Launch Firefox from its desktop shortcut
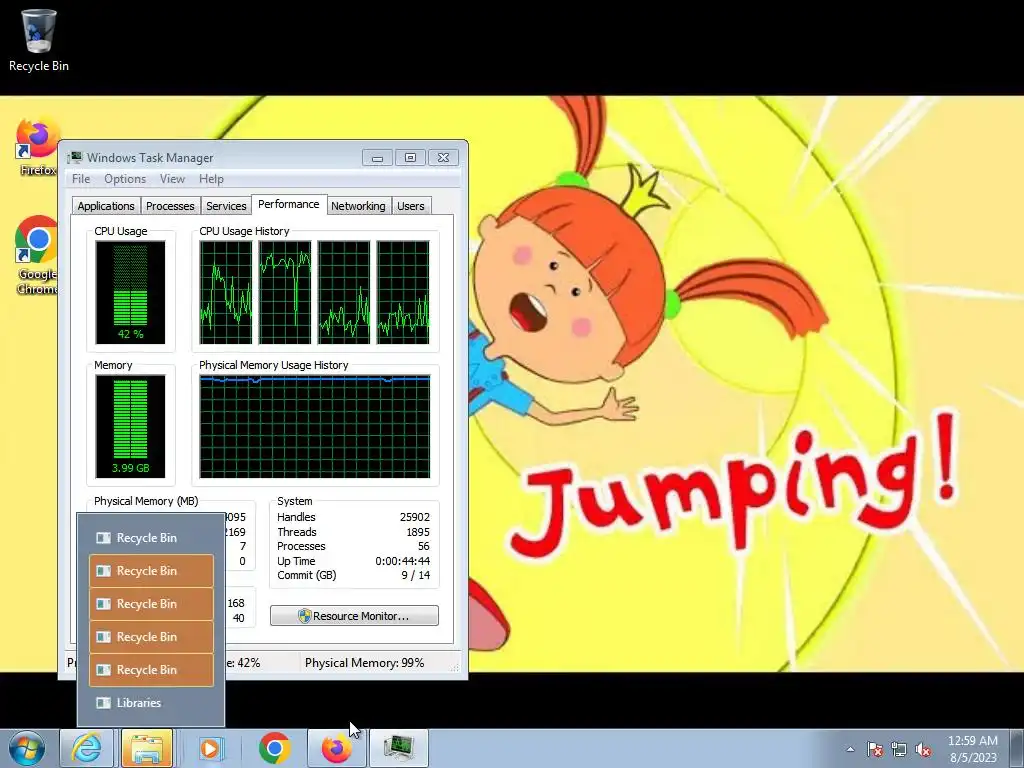 37,147
